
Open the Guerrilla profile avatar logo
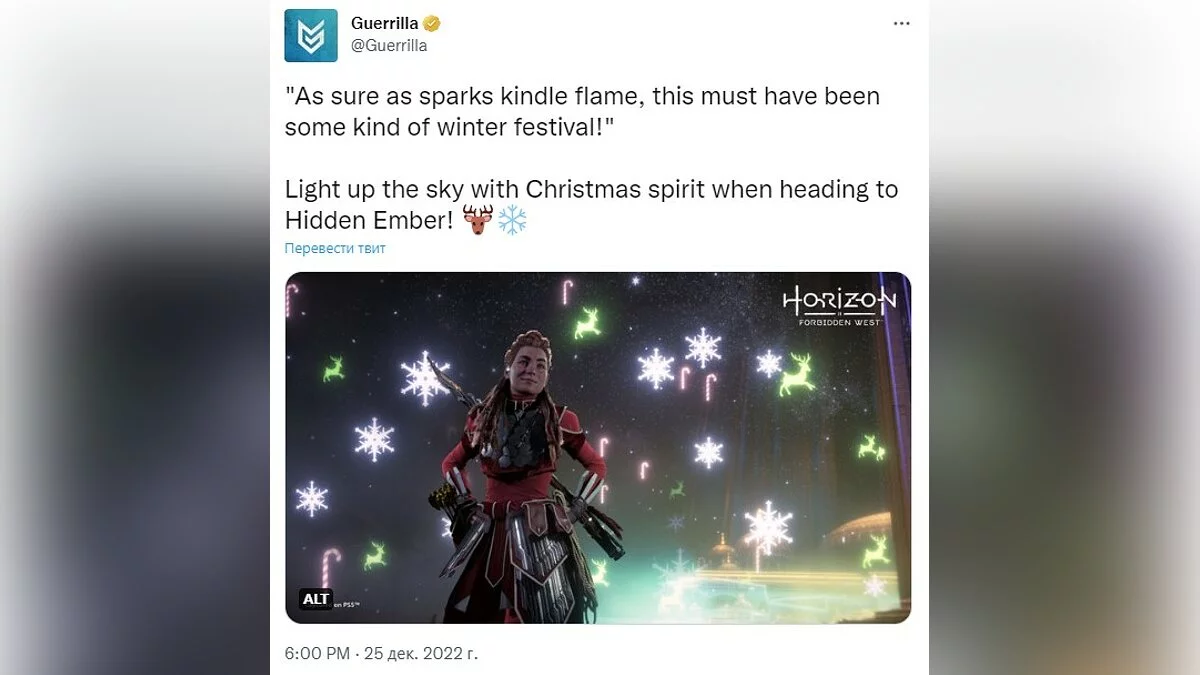point(311,35)
